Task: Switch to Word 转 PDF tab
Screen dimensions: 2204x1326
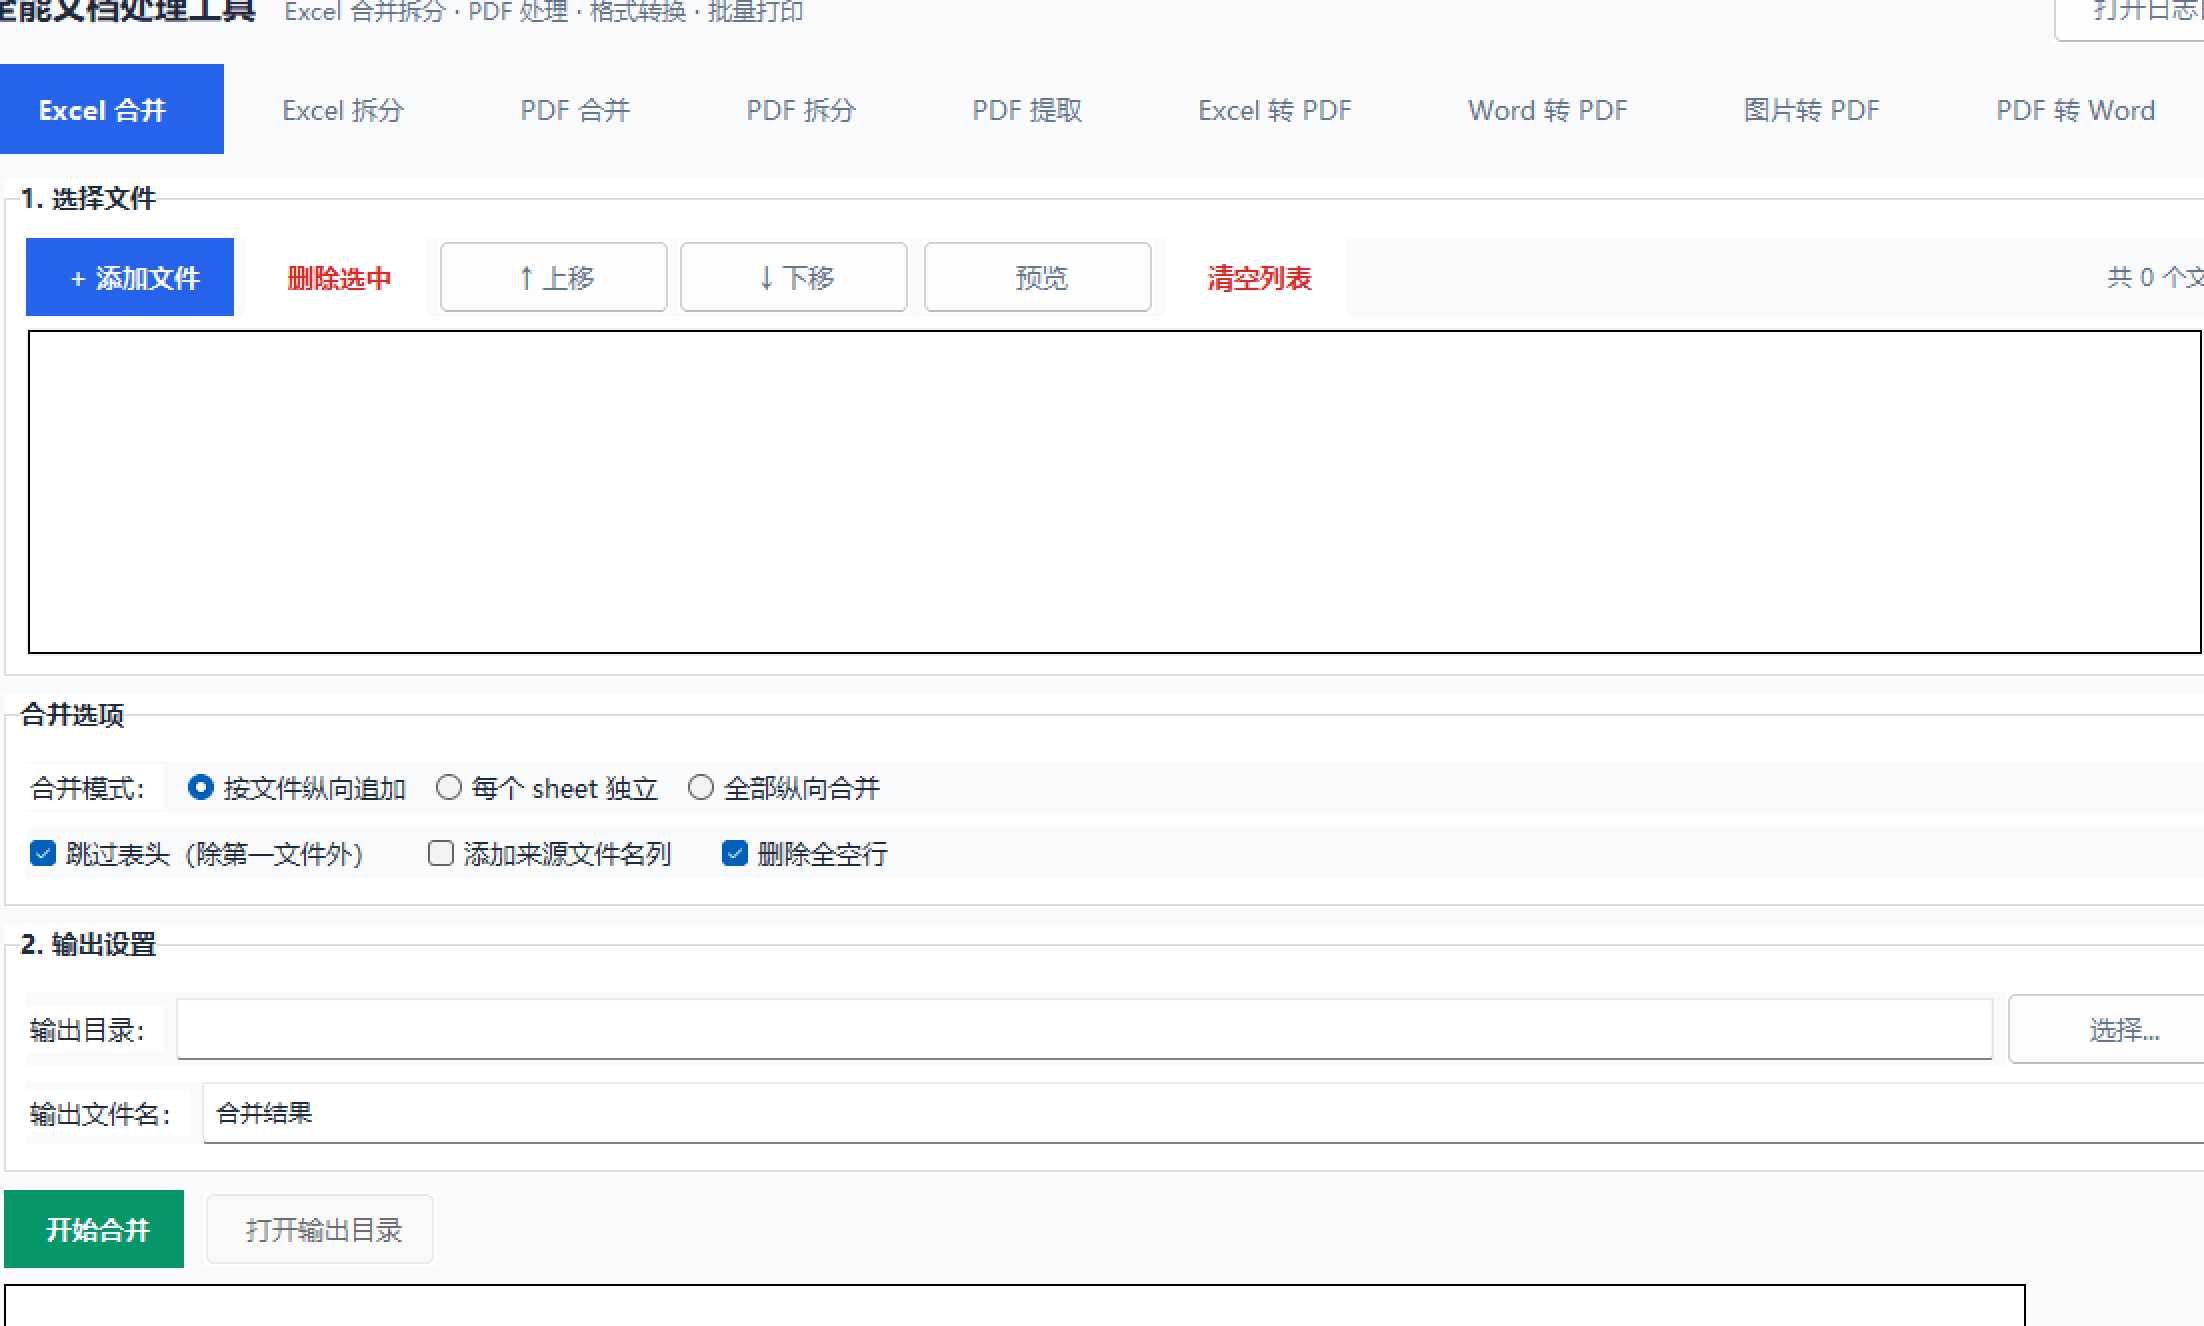Action: 1548,109
